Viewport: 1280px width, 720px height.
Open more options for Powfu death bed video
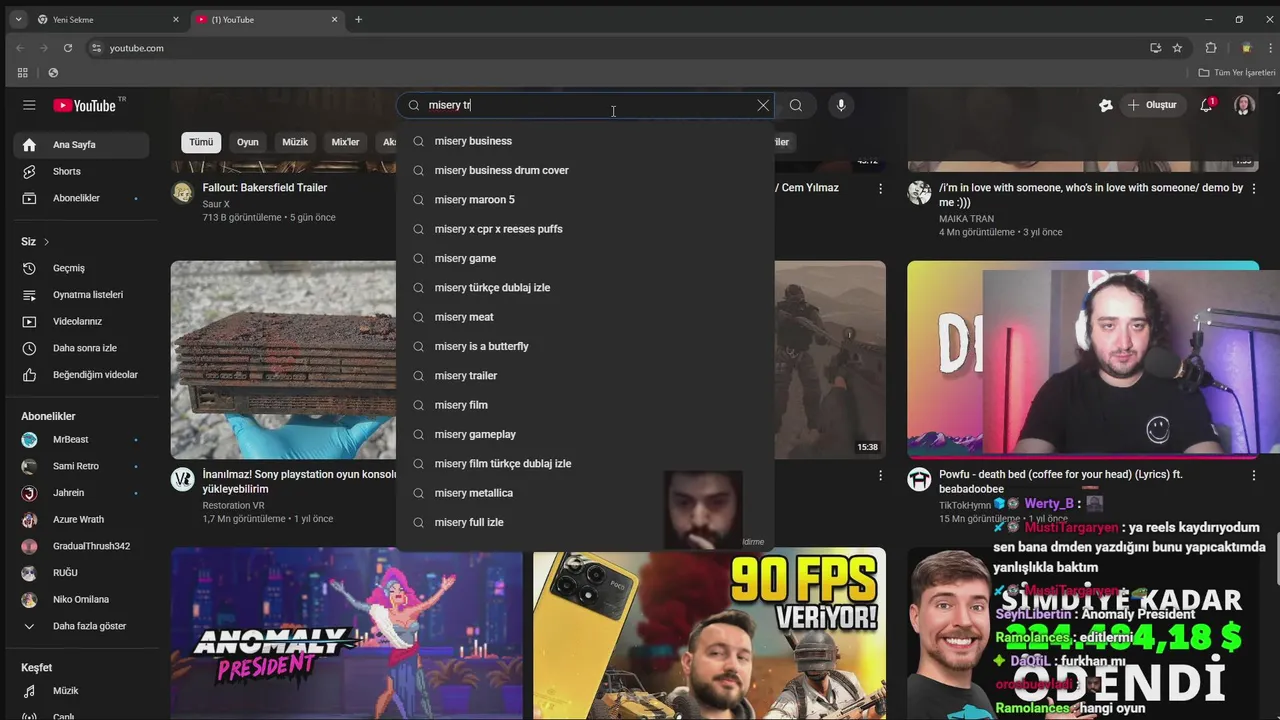(x=1254, y=475)
